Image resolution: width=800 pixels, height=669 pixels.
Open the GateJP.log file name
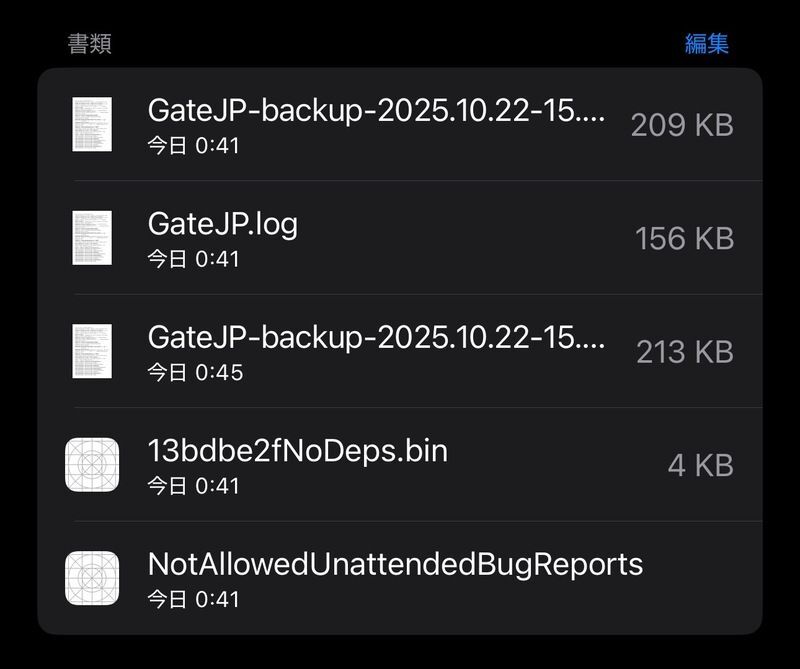pyautogui.click(x=222, y=224)
